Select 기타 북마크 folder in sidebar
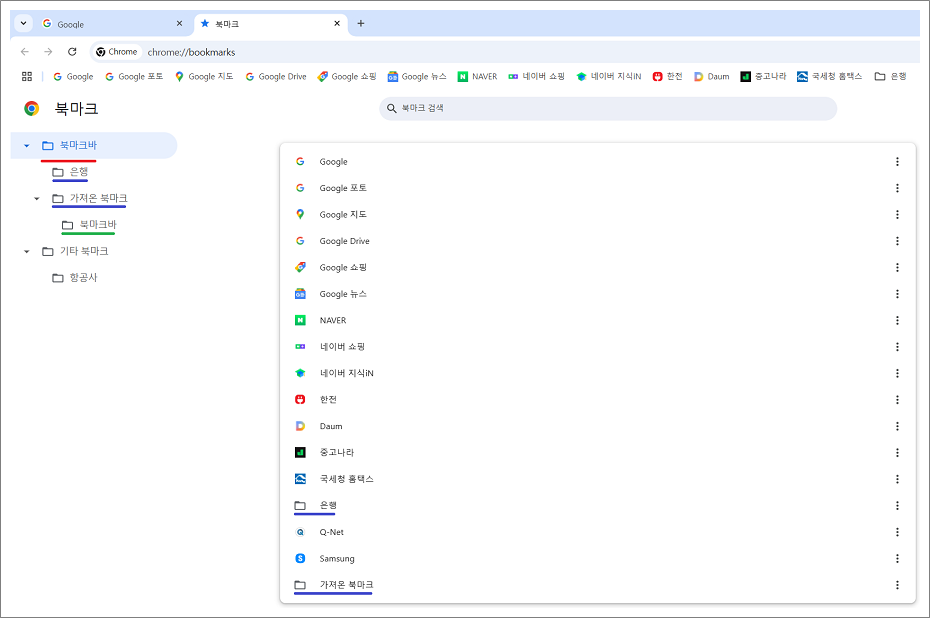 [x=75, y=251]
